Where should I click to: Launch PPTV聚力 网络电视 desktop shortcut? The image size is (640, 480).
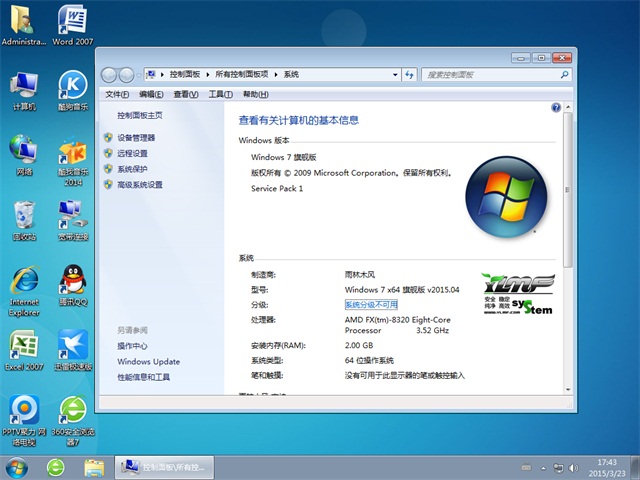pyautogui.click(x=24, y=420)
